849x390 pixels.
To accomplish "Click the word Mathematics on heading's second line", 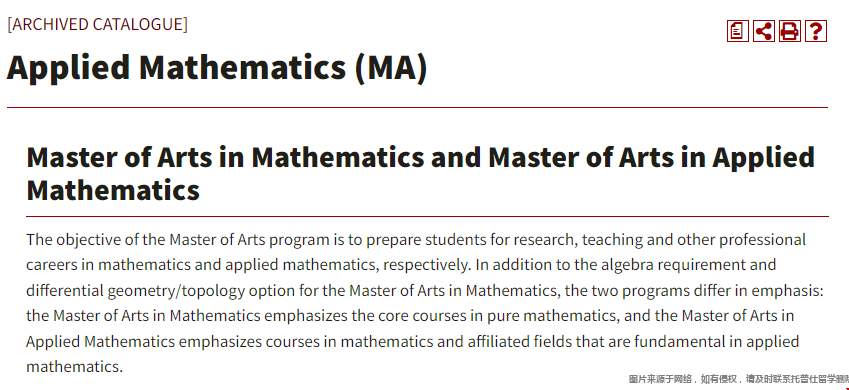I will (x=113, y=191).
